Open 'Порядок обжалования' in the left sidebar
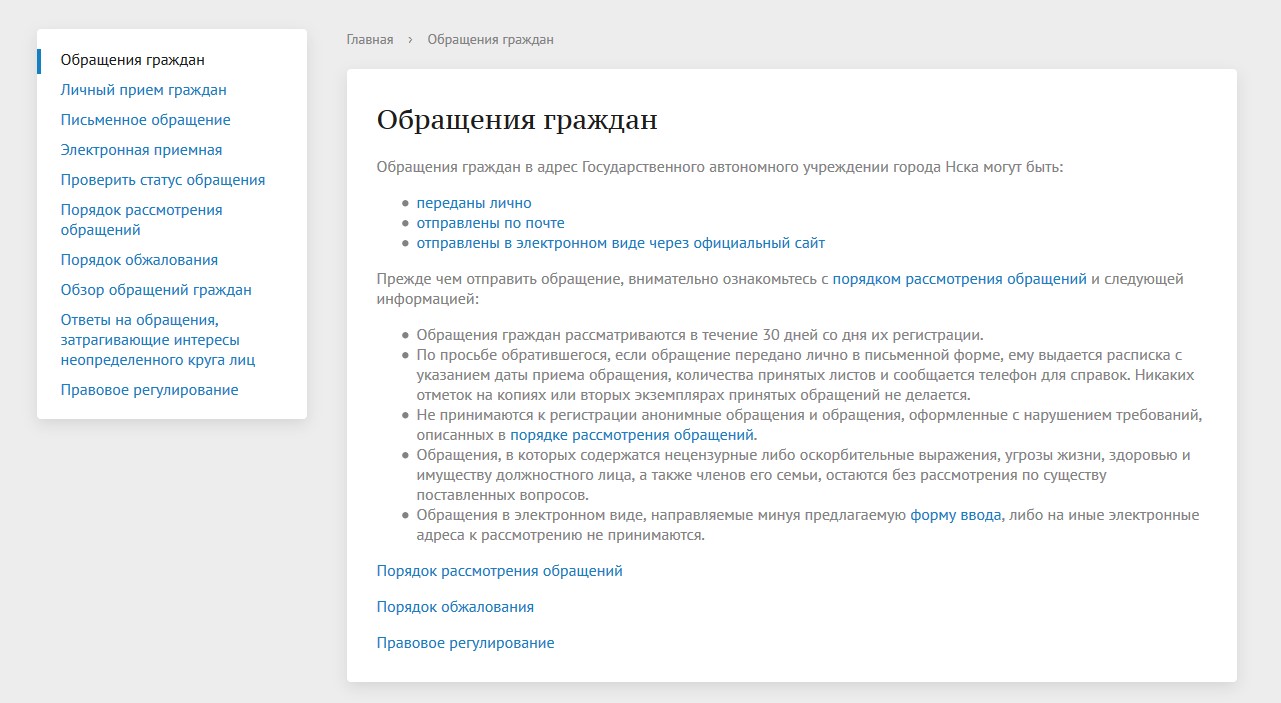This screenshot has width=1281, height=703. pos(139,260)
